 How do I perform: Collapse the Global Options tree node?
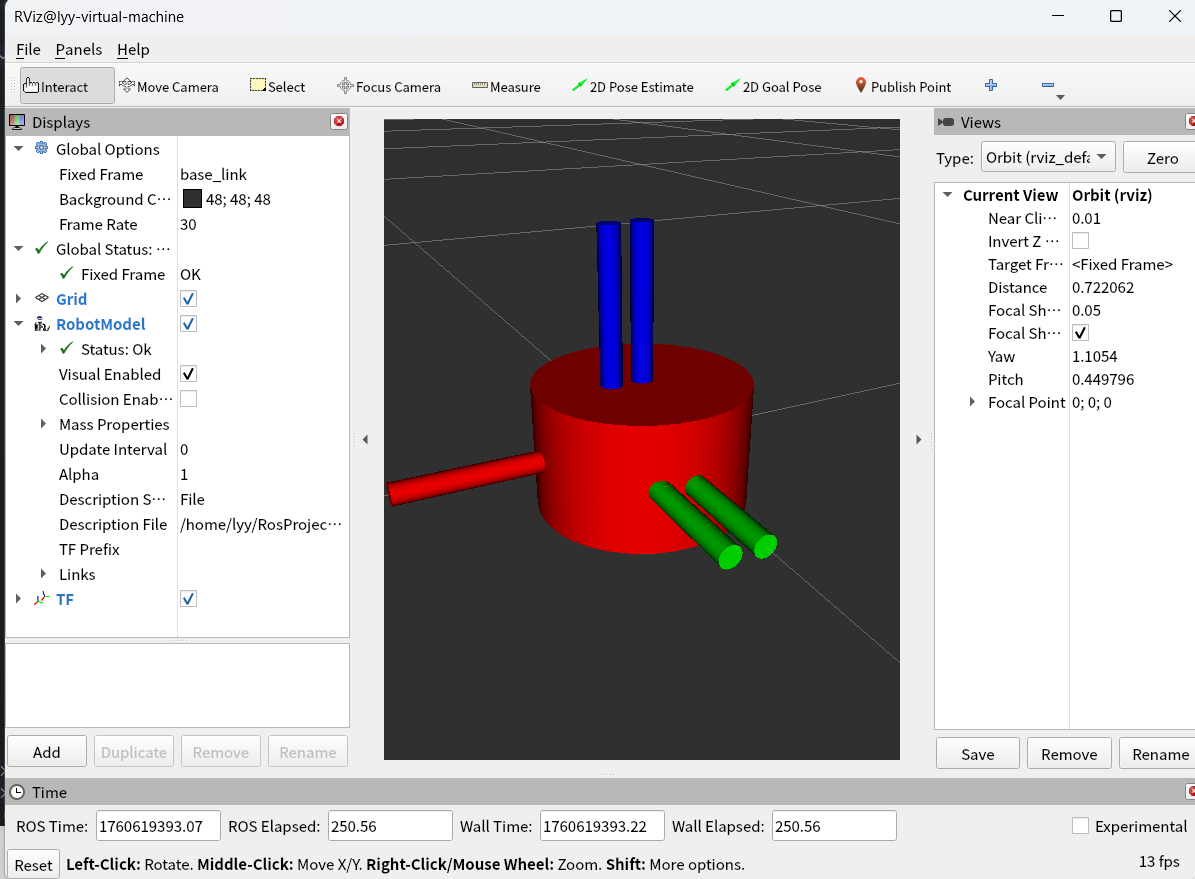pyautogui.click(x=18, y=149)
